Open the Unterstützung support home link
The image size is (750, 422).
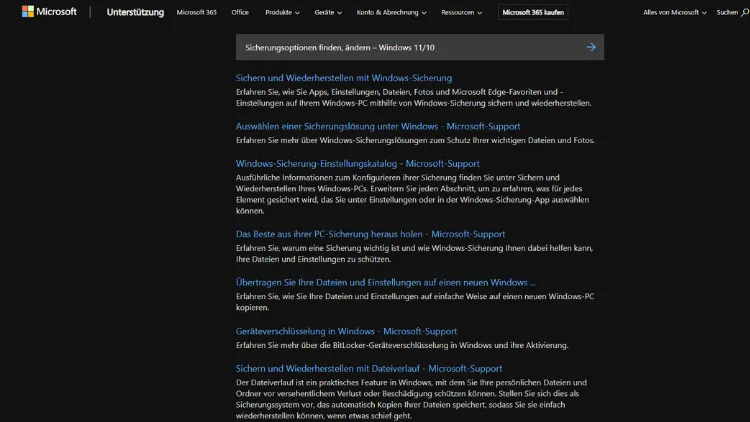pyautogui.click(x=135, y=12)
